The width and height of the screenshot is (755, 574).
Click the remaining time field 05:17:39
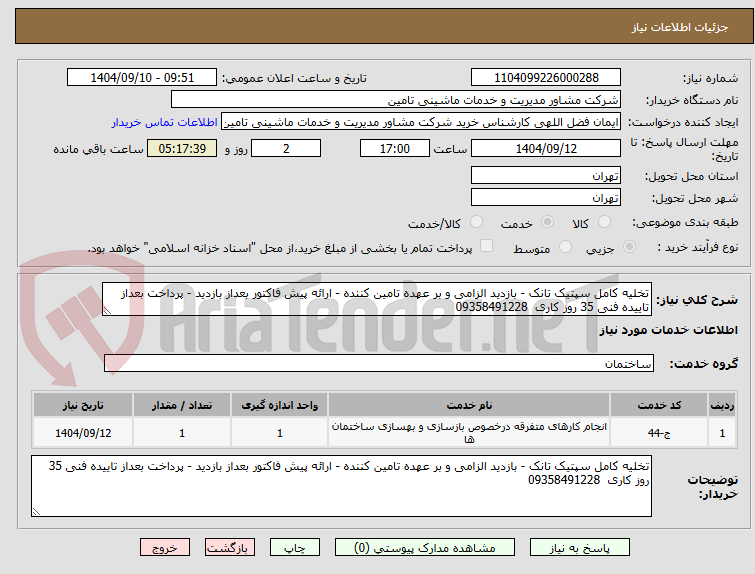coord(182,148)
